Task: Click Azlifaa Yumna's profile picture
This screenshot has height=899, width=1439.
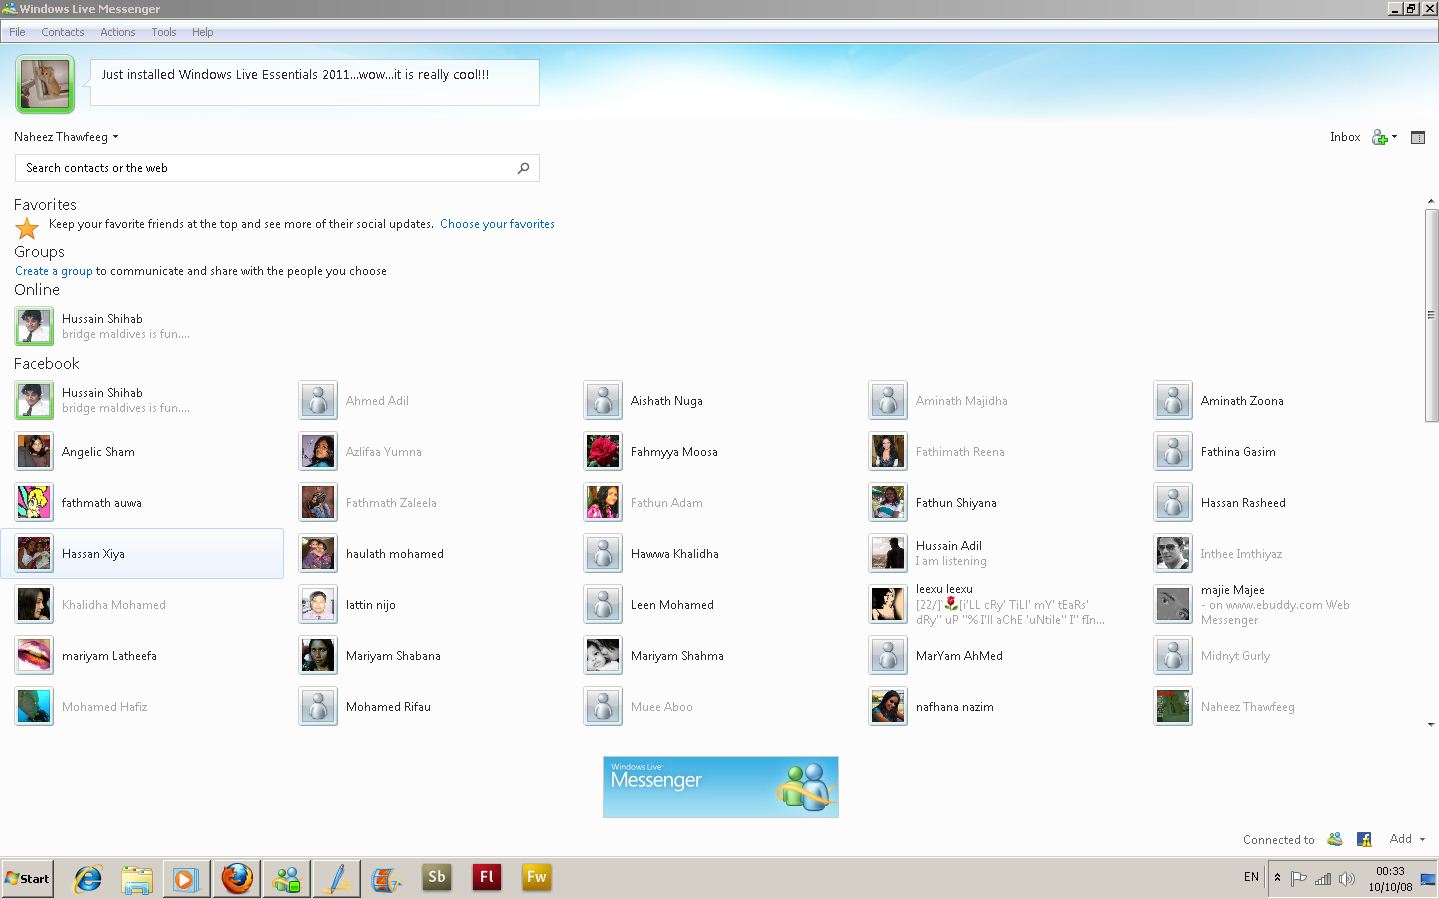Action: pyautogui.click(x=318, y=452)
